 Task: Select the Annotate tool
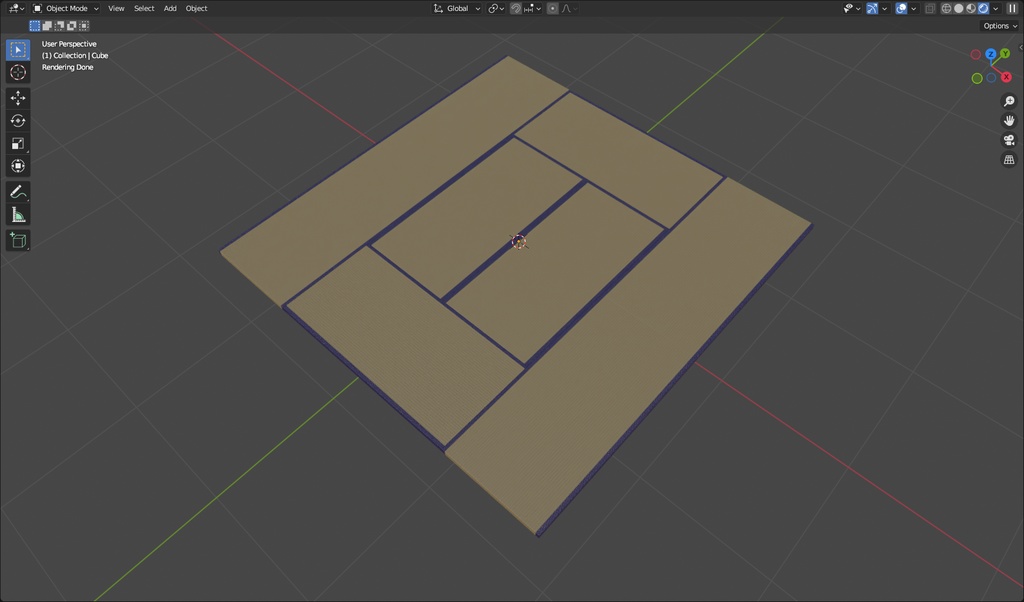[18, 192]
